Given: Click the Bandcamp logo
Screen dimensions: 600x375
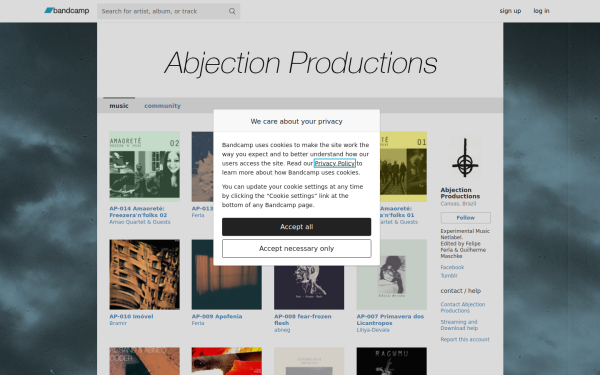Looking at the screenshot, I should (67, 11).
